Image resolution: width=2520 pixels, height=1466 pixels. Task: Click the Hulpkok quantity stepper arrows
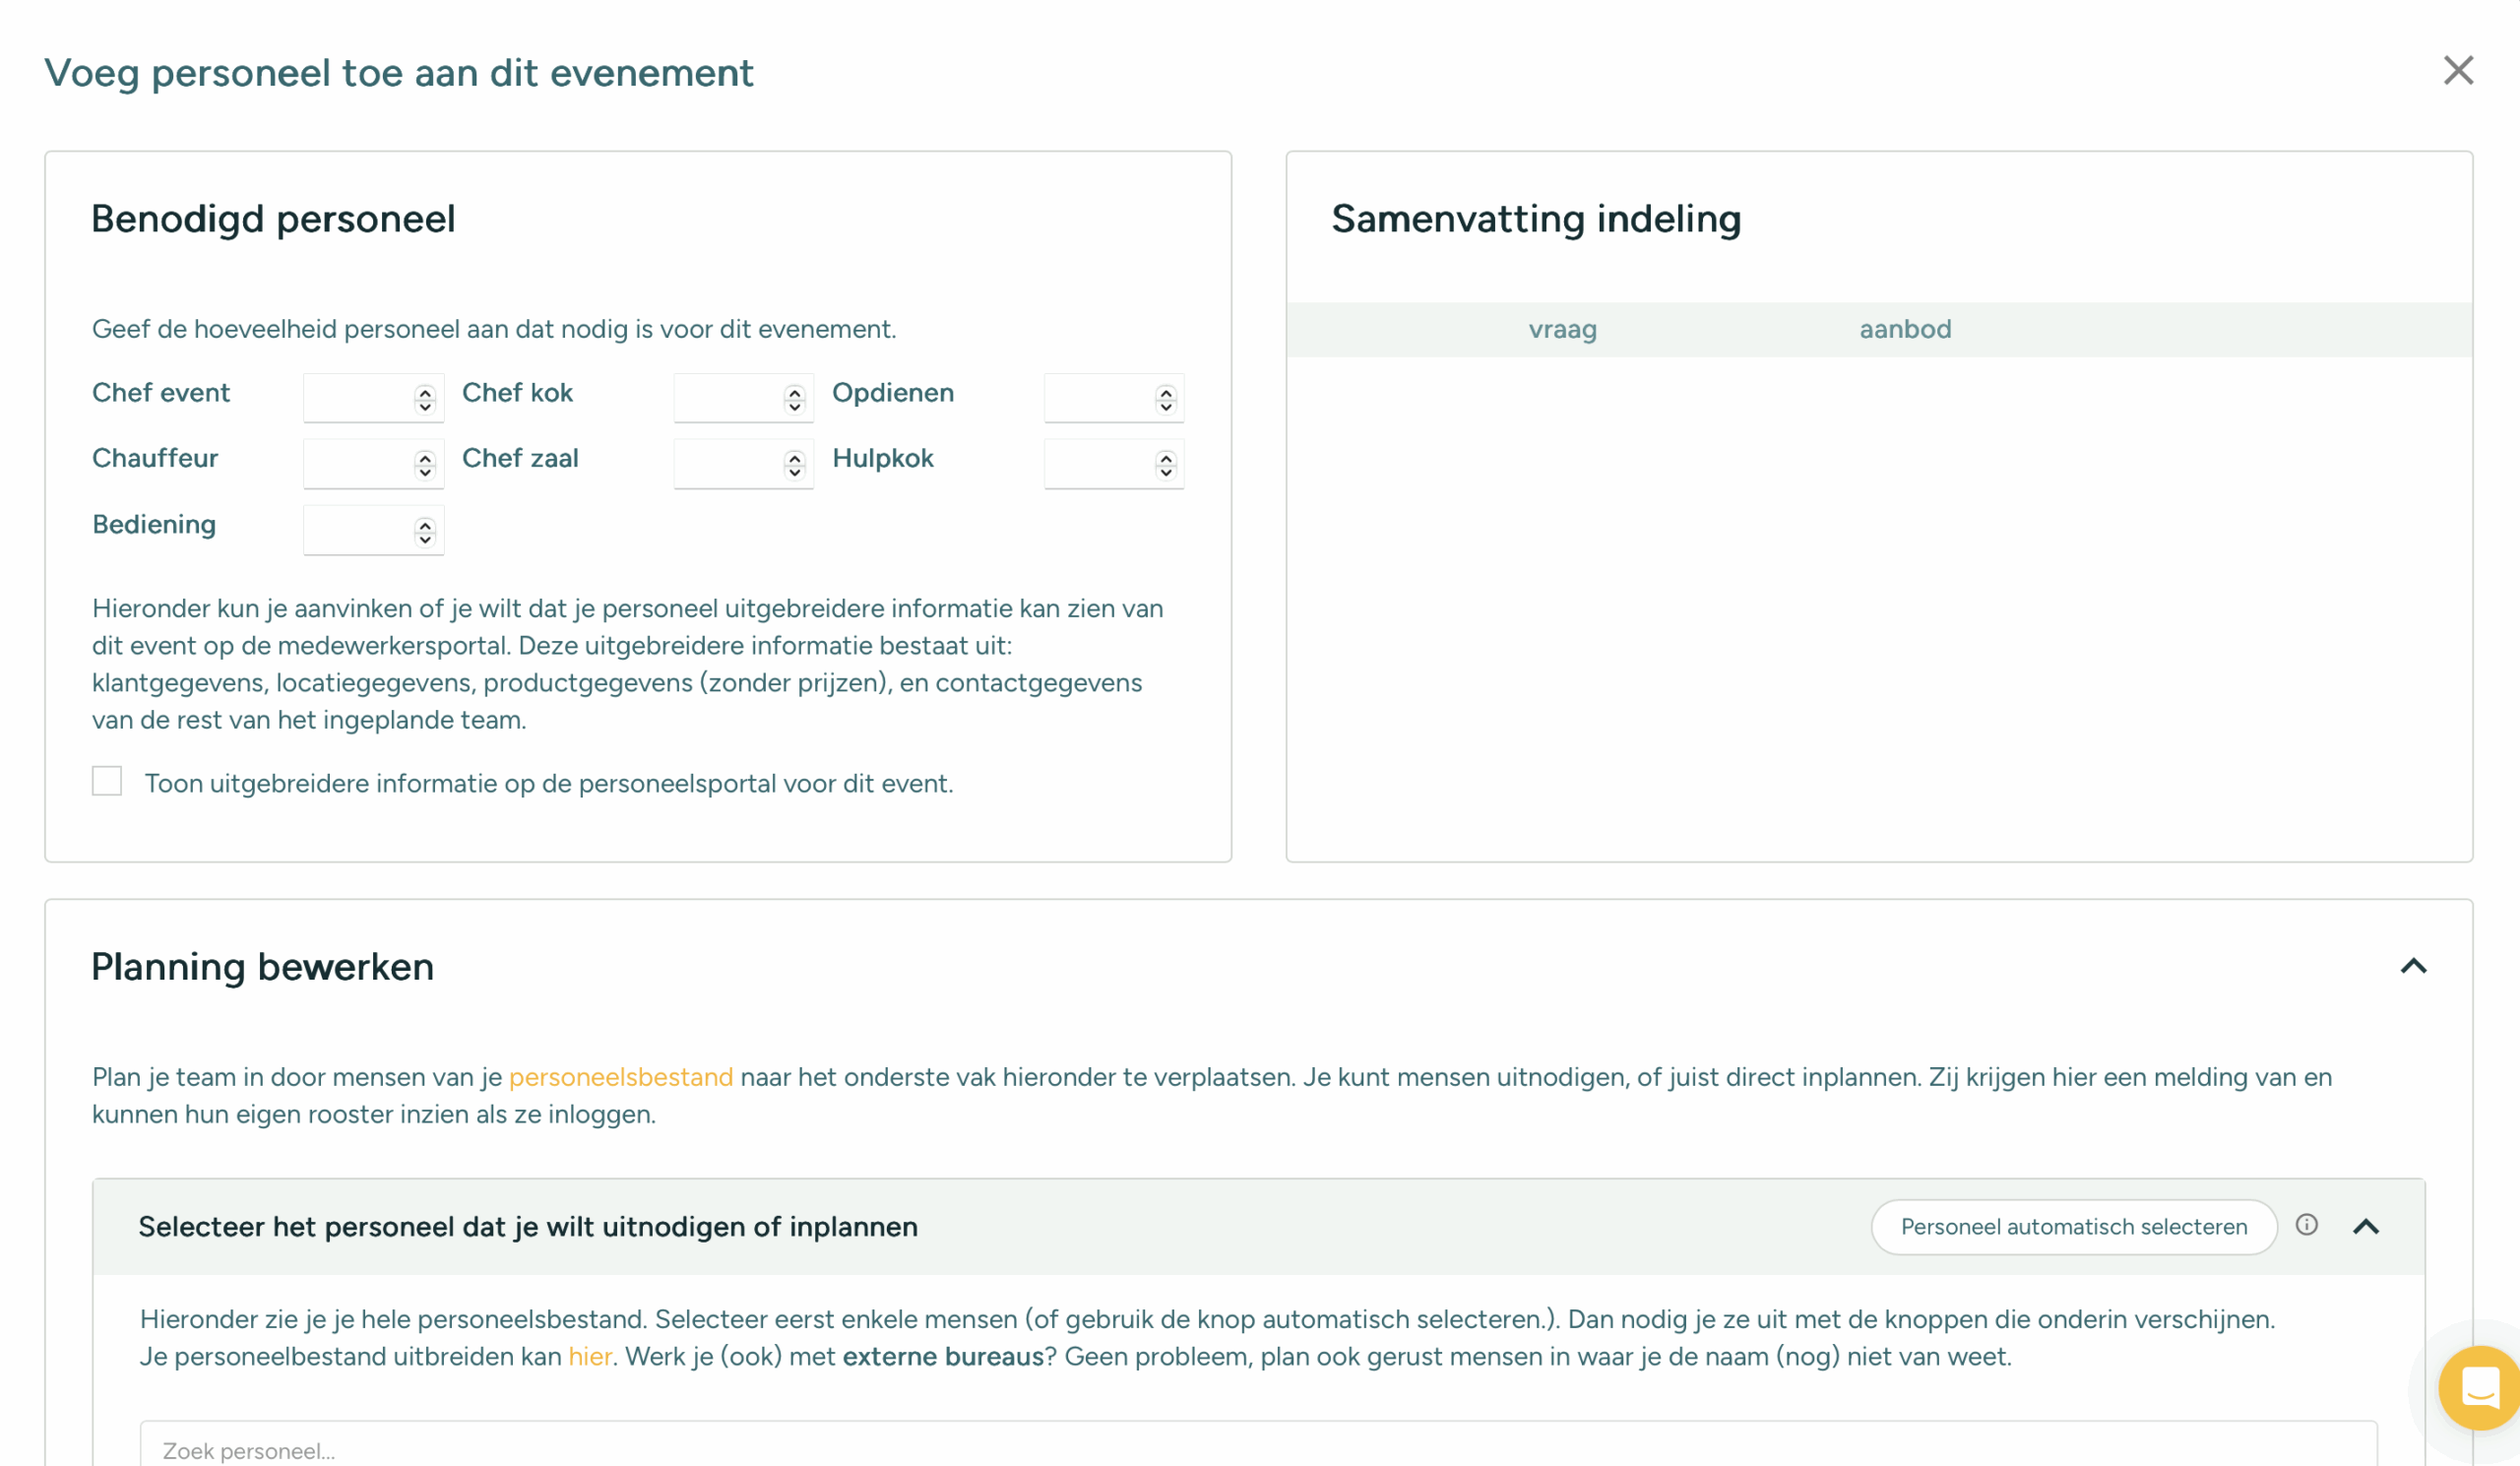[x=1166, y=465]
